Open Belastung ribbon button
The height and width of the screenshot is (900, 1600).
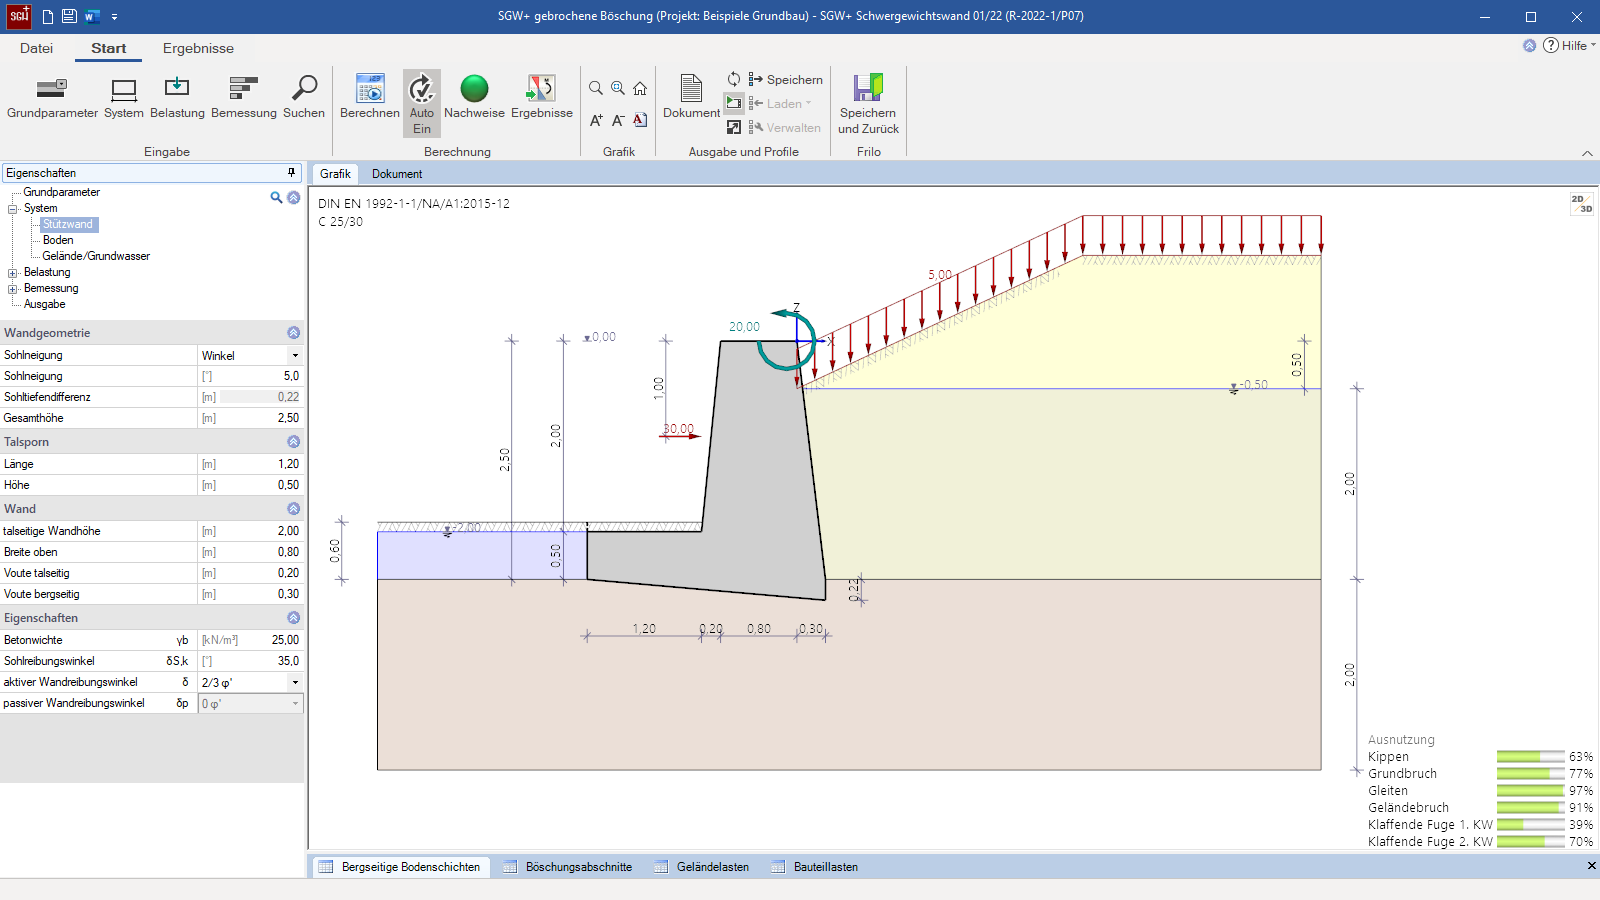[177, 98]
